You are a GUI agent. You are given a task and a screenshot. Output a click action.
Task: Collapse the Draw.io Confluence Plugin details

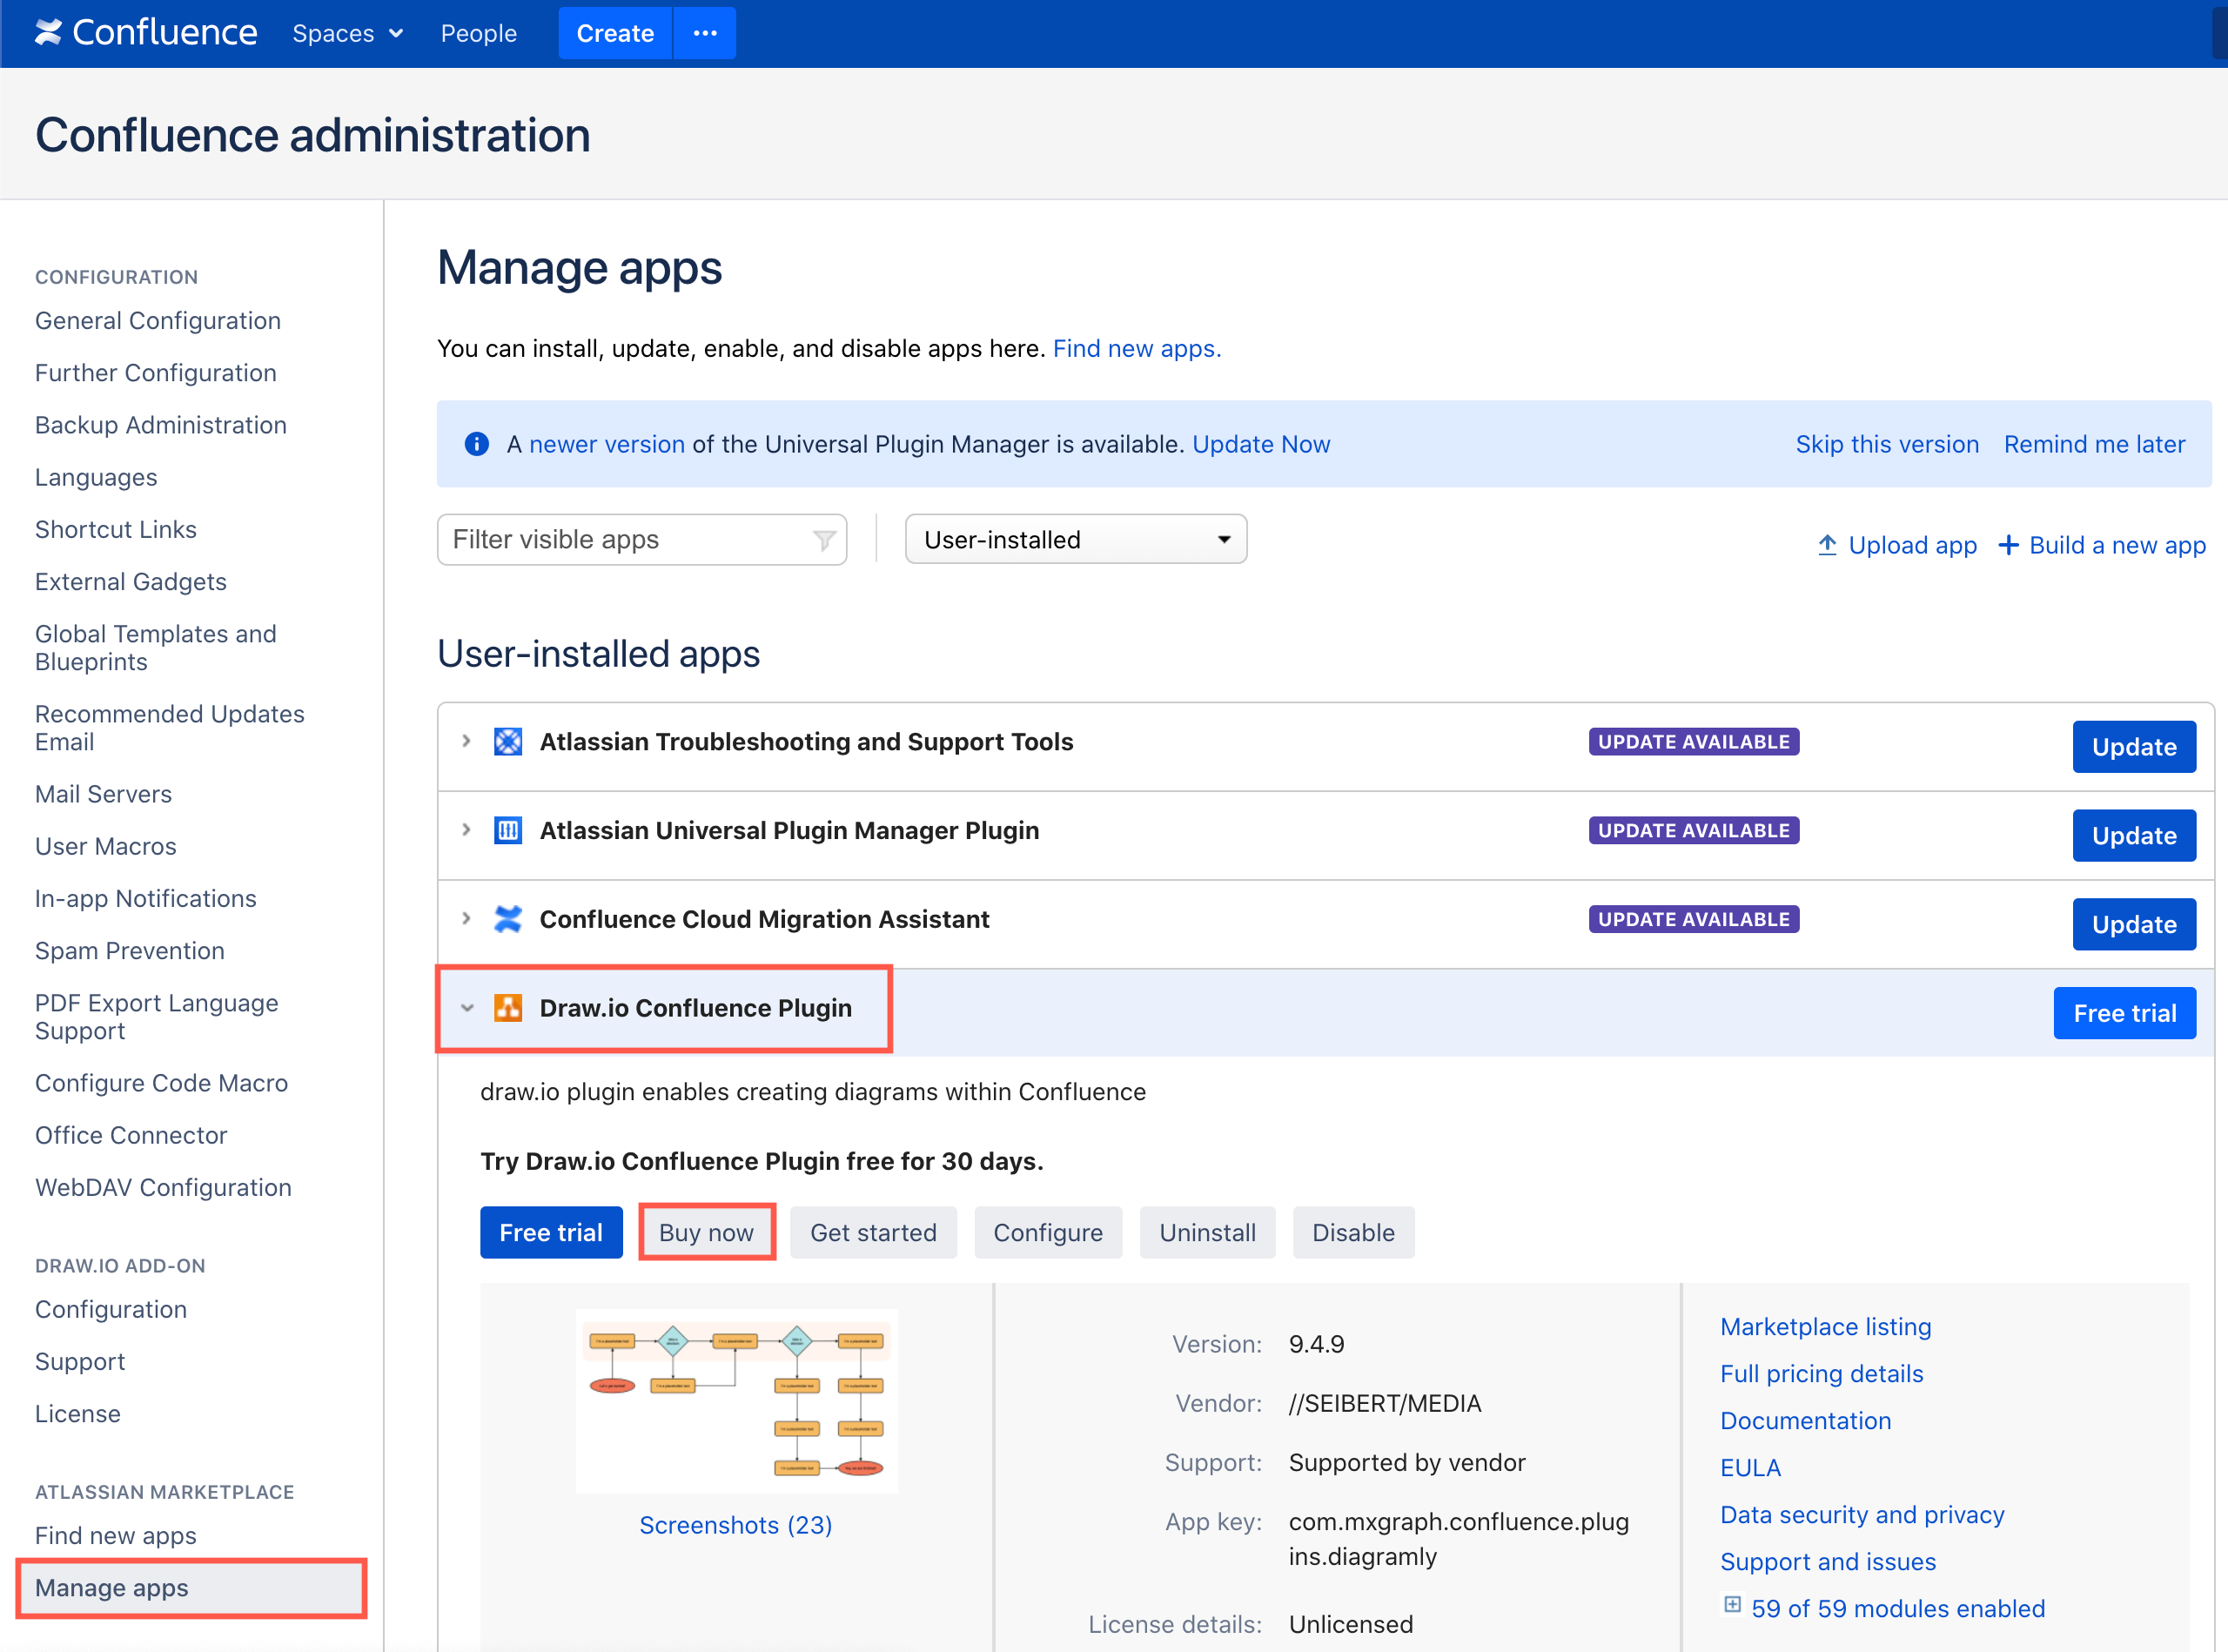point(467,1008)
